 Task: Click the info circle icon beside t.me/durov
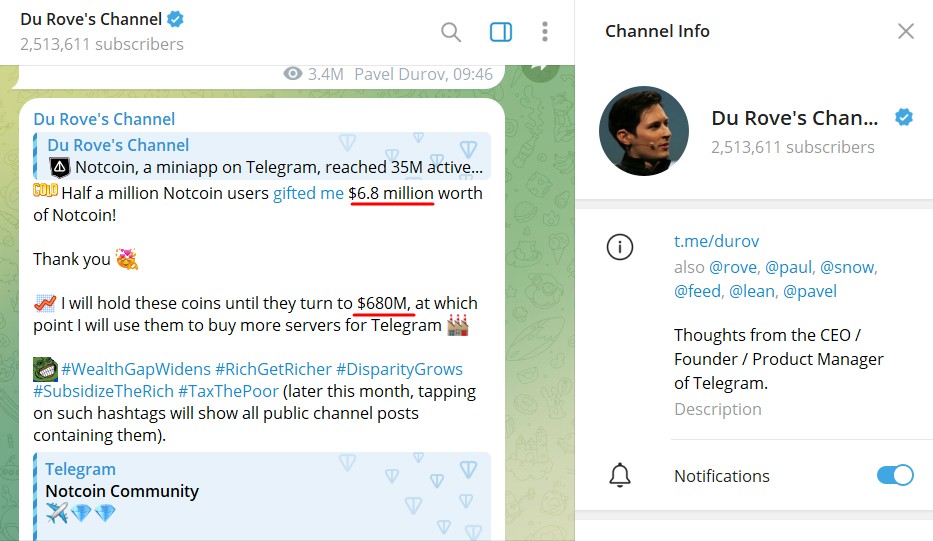tap(620, 247)
